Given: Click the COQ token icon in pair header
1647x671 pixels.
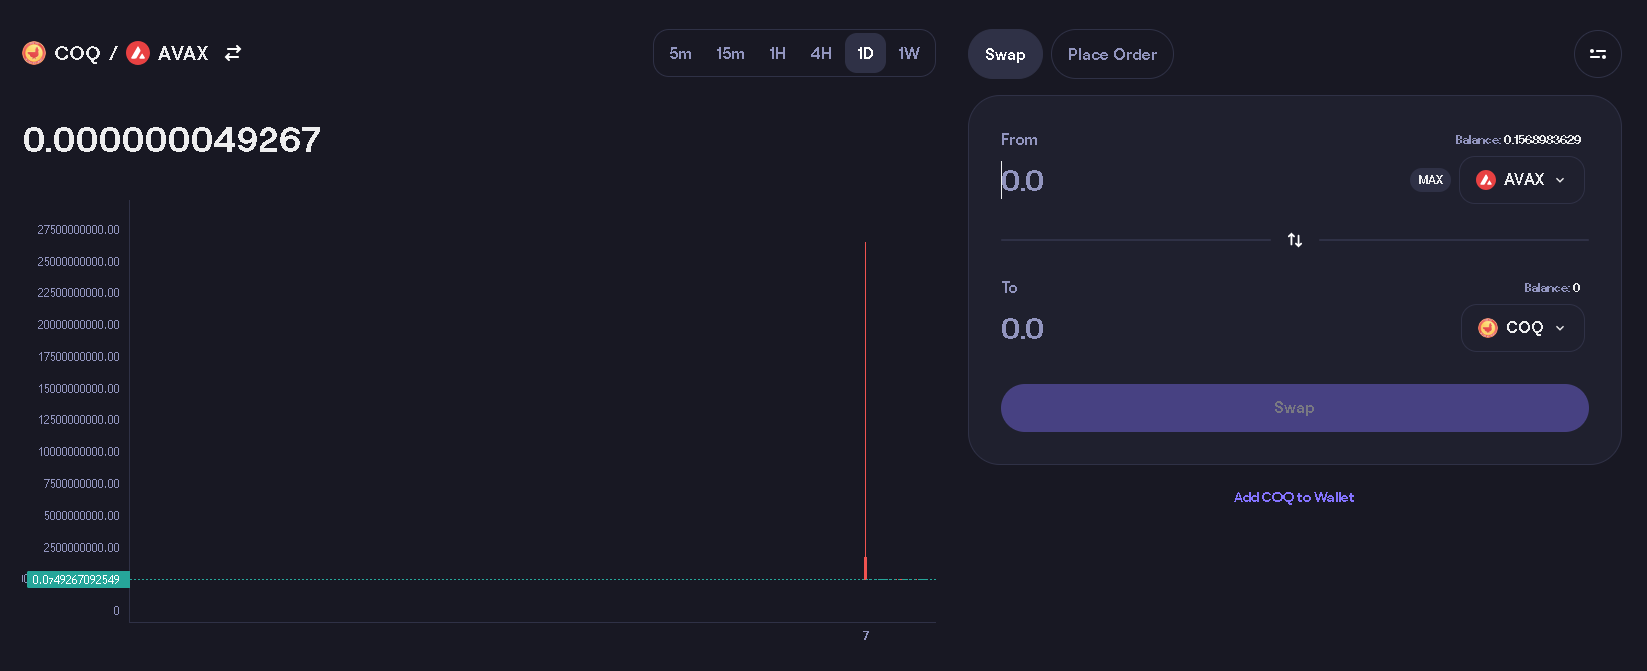Looking at the screenshot, I should point(34,53).
